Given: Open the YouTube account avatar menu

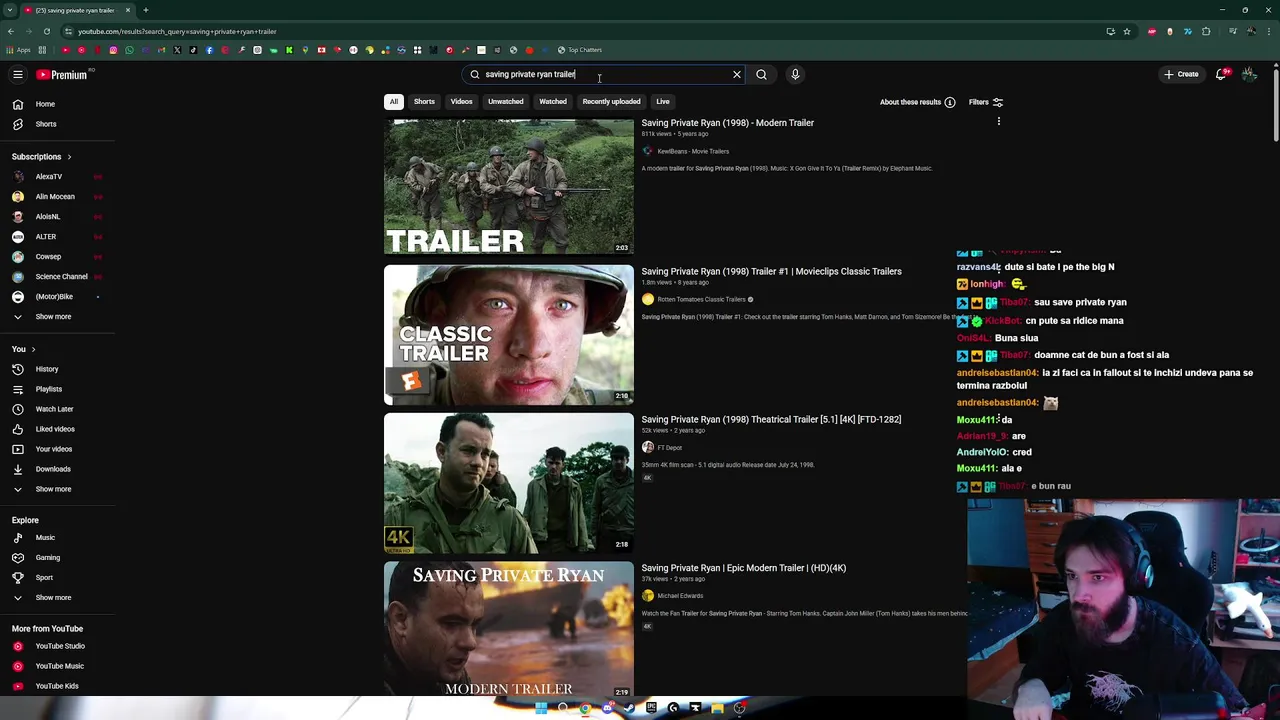Looking at the screenshot, I should (x=1249, y=74).
